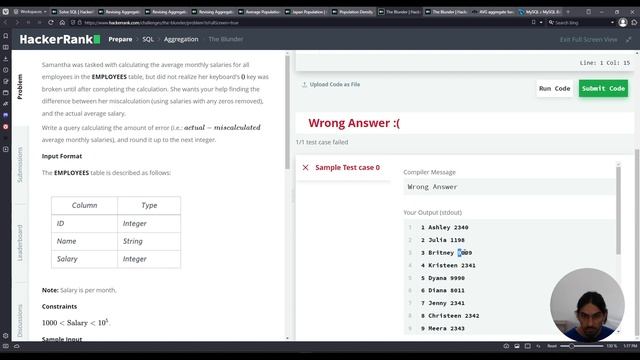Screen dimensions: 640x360
Task: Reset the page zoom level
Action: coord(552,346)
